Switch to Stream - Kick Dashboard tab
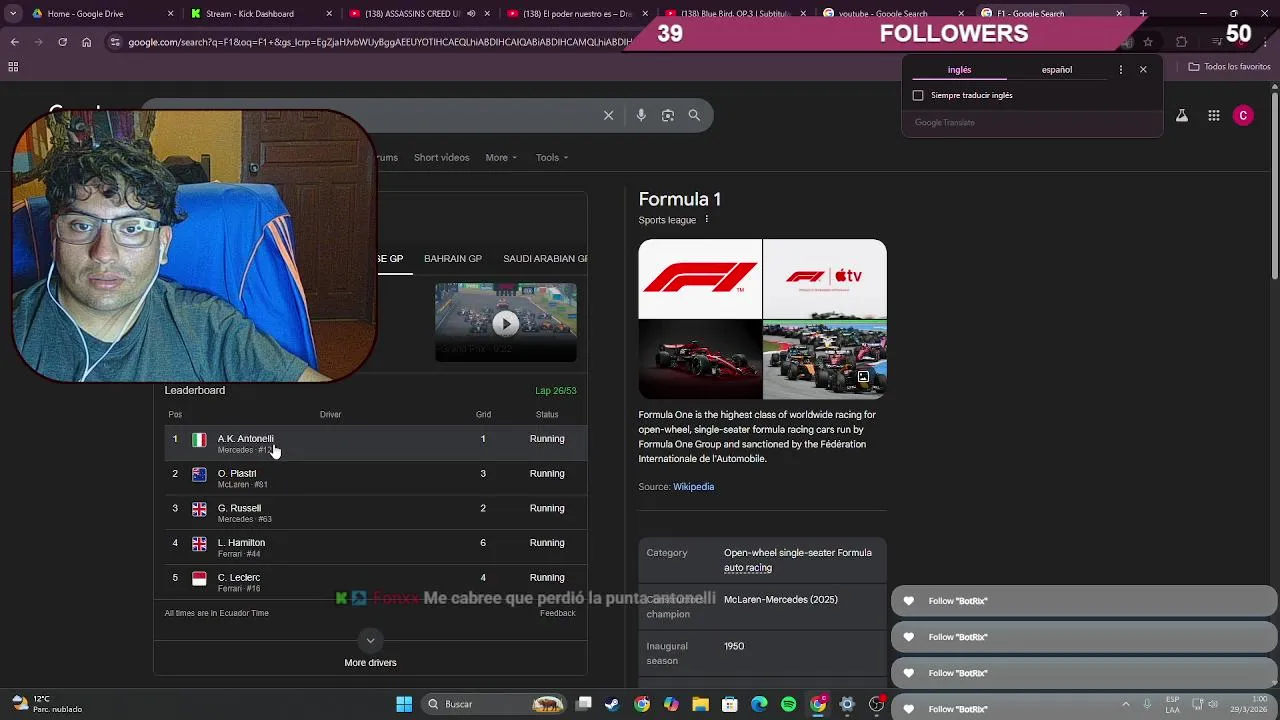 261,14
